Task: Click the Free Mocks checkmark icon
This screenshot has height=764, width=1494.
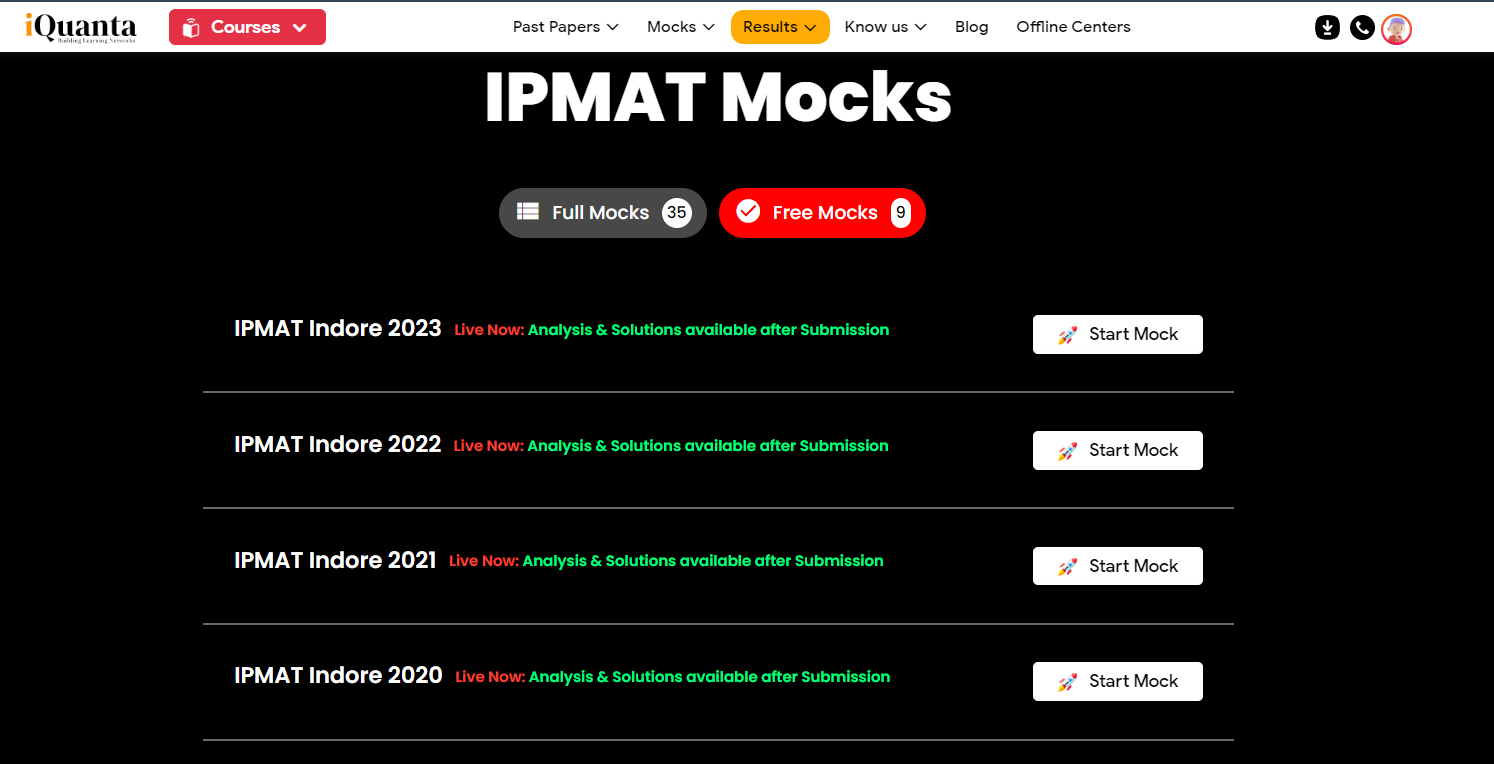Action: (748, 212)
